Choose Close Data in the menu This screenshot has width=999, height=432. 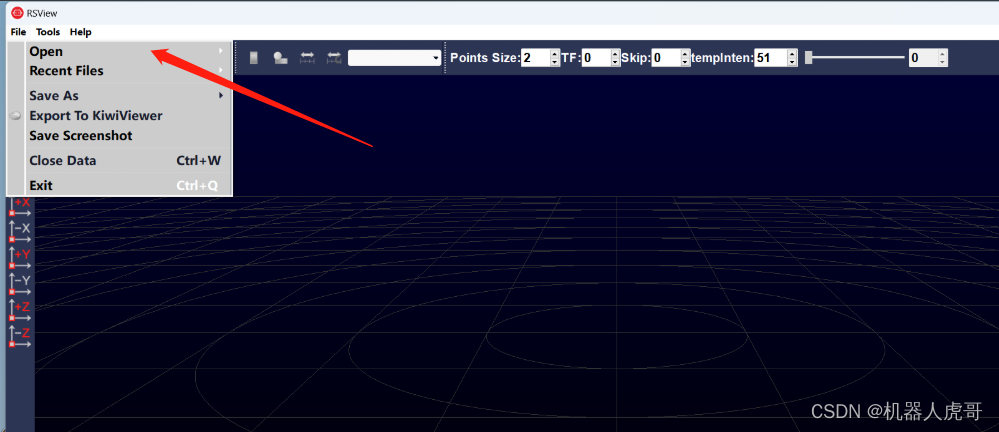tap(127, 161)
